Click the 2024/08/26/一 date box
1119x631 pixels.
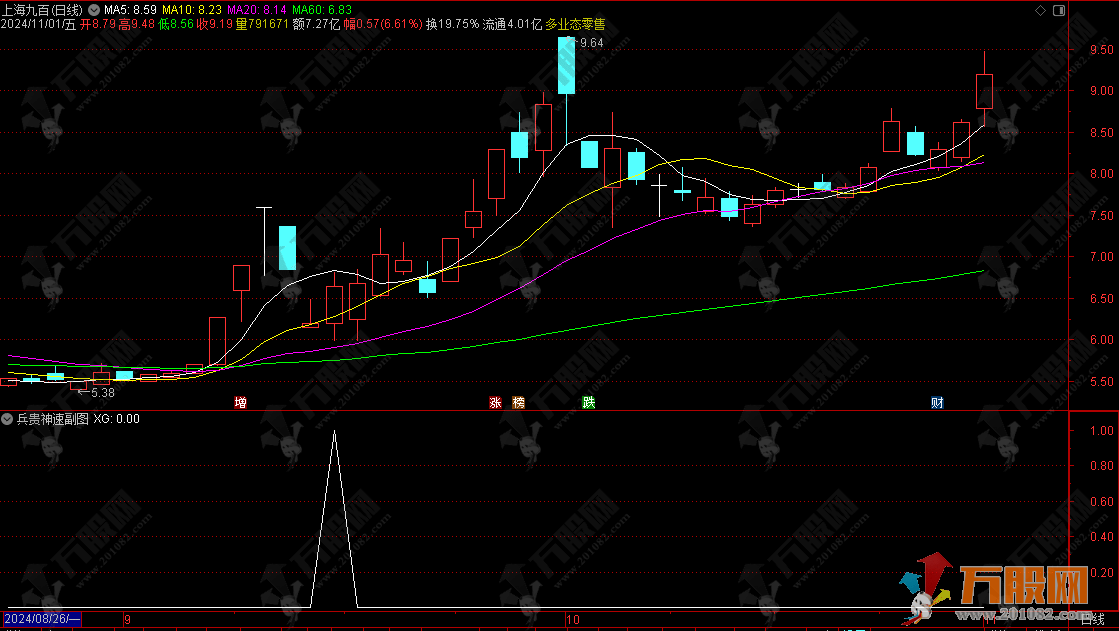pos(42,619)
